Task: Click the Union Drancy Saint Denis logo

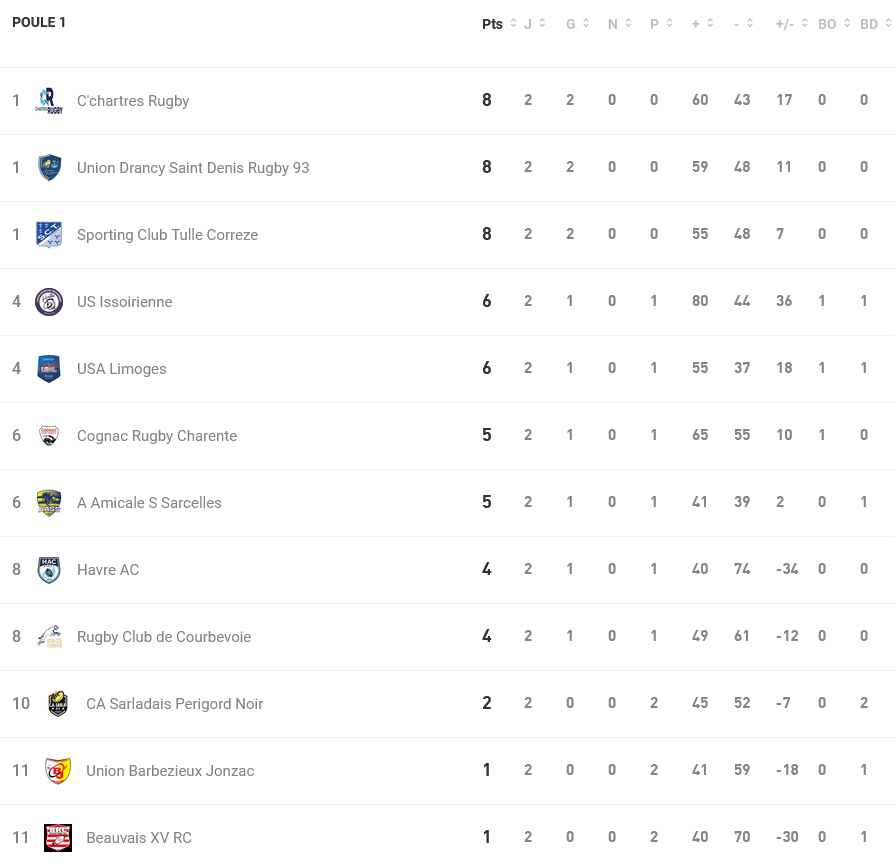Action: (49, 168)
